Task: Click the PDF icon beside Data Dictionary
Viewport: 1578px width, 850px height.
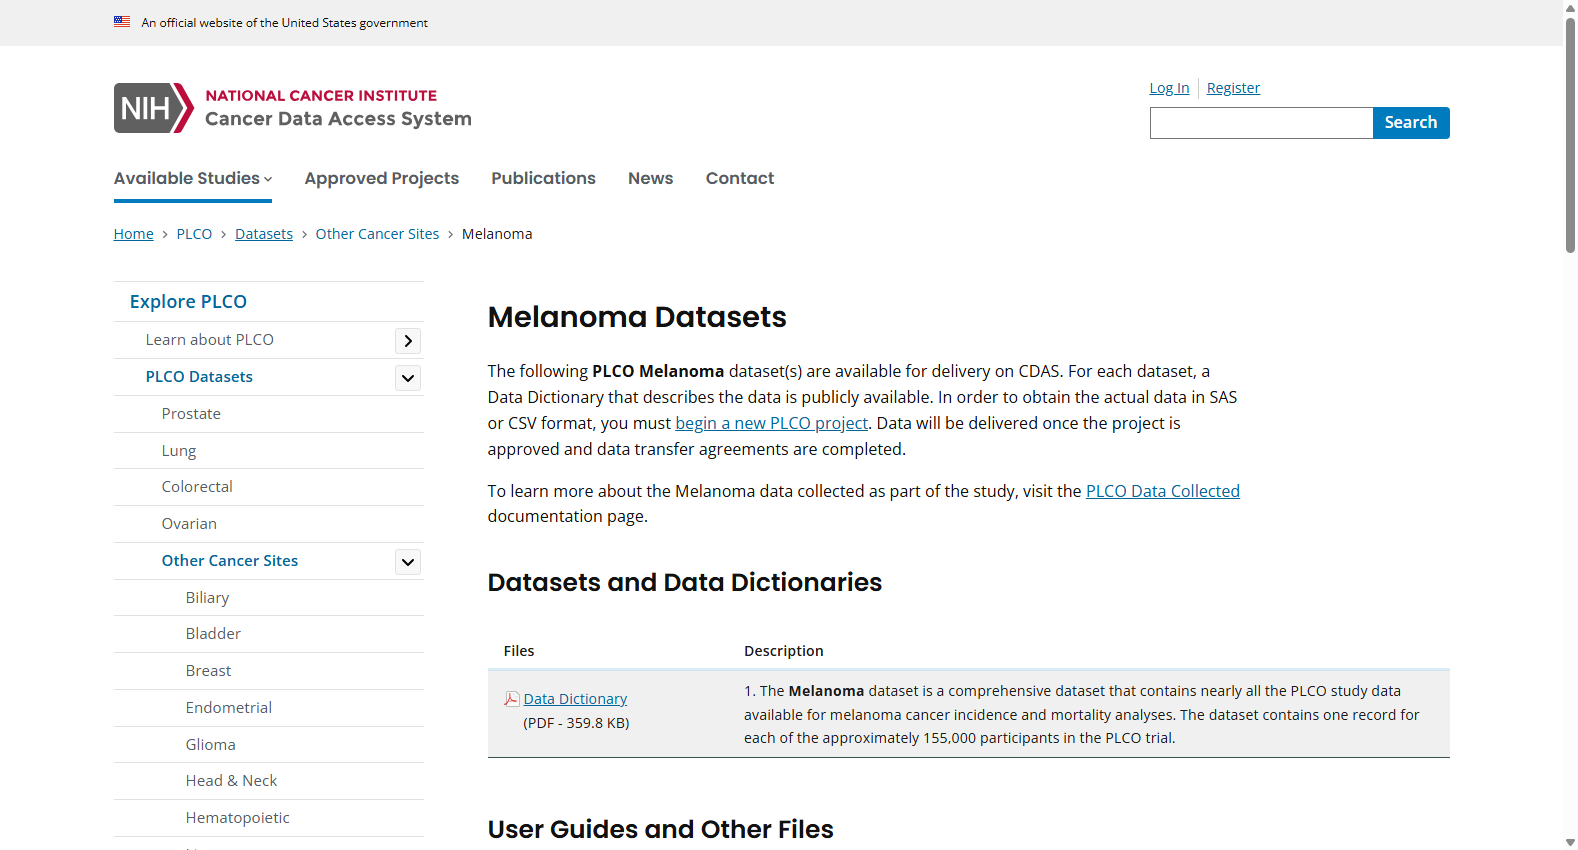Action: (512, 699)
